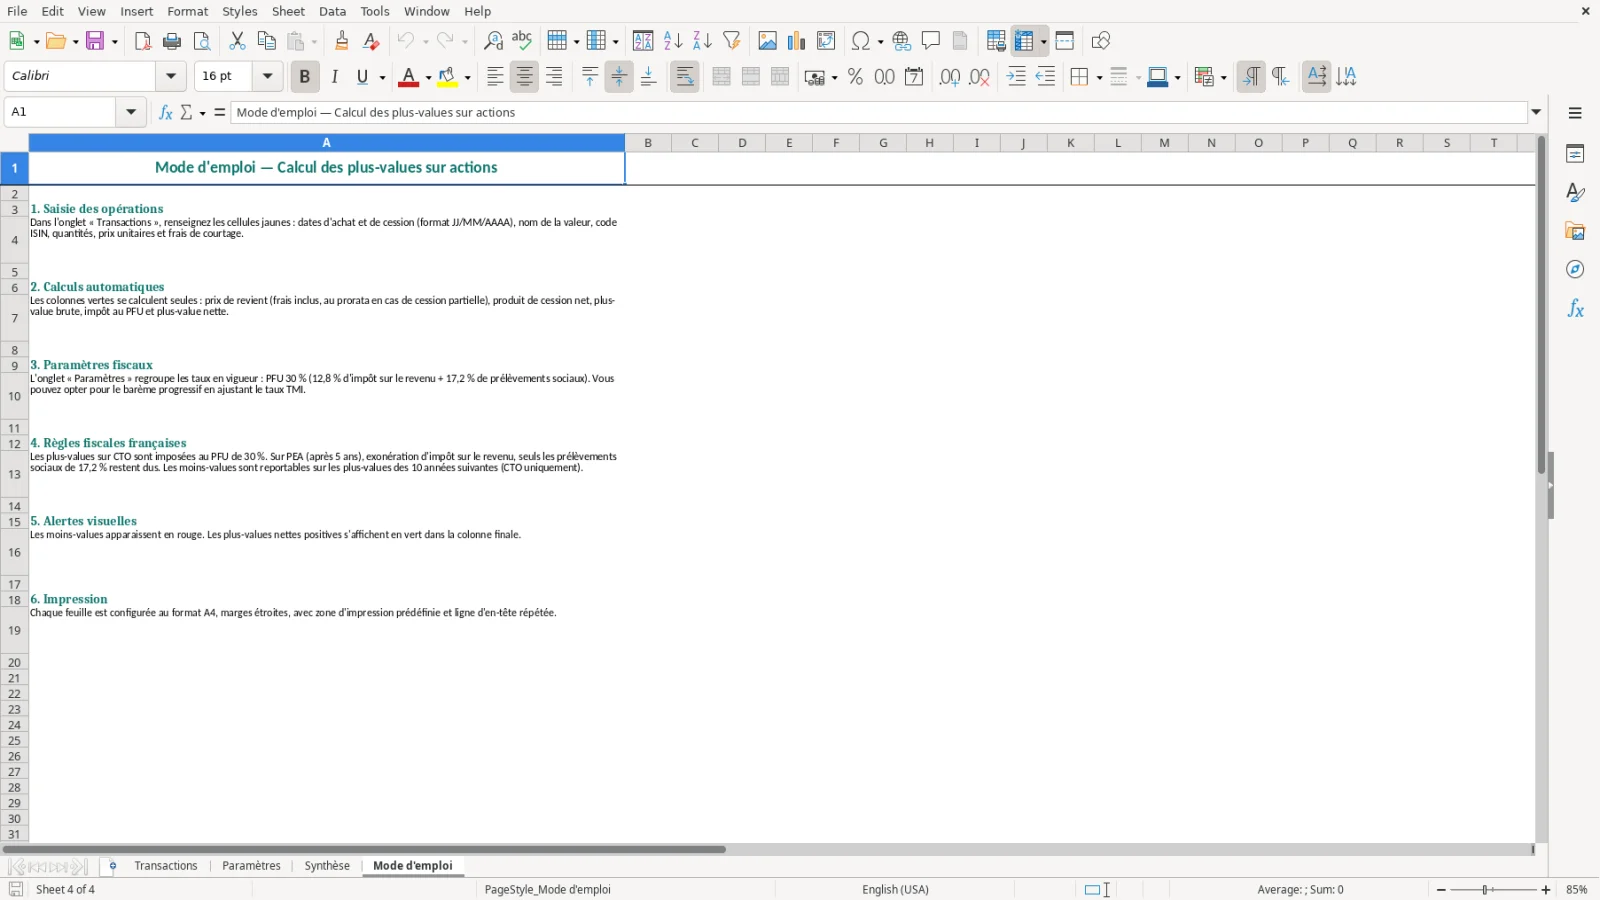Open Name Box dropdown arrow
Screen dimensions: 1600x900
[x=131, y=112]
